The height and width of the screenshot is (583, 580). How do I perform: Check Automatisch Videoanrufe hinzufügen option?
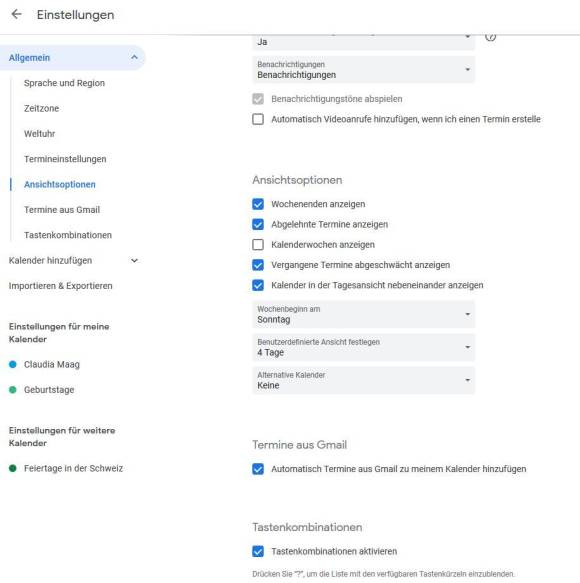tap(258, 119)
